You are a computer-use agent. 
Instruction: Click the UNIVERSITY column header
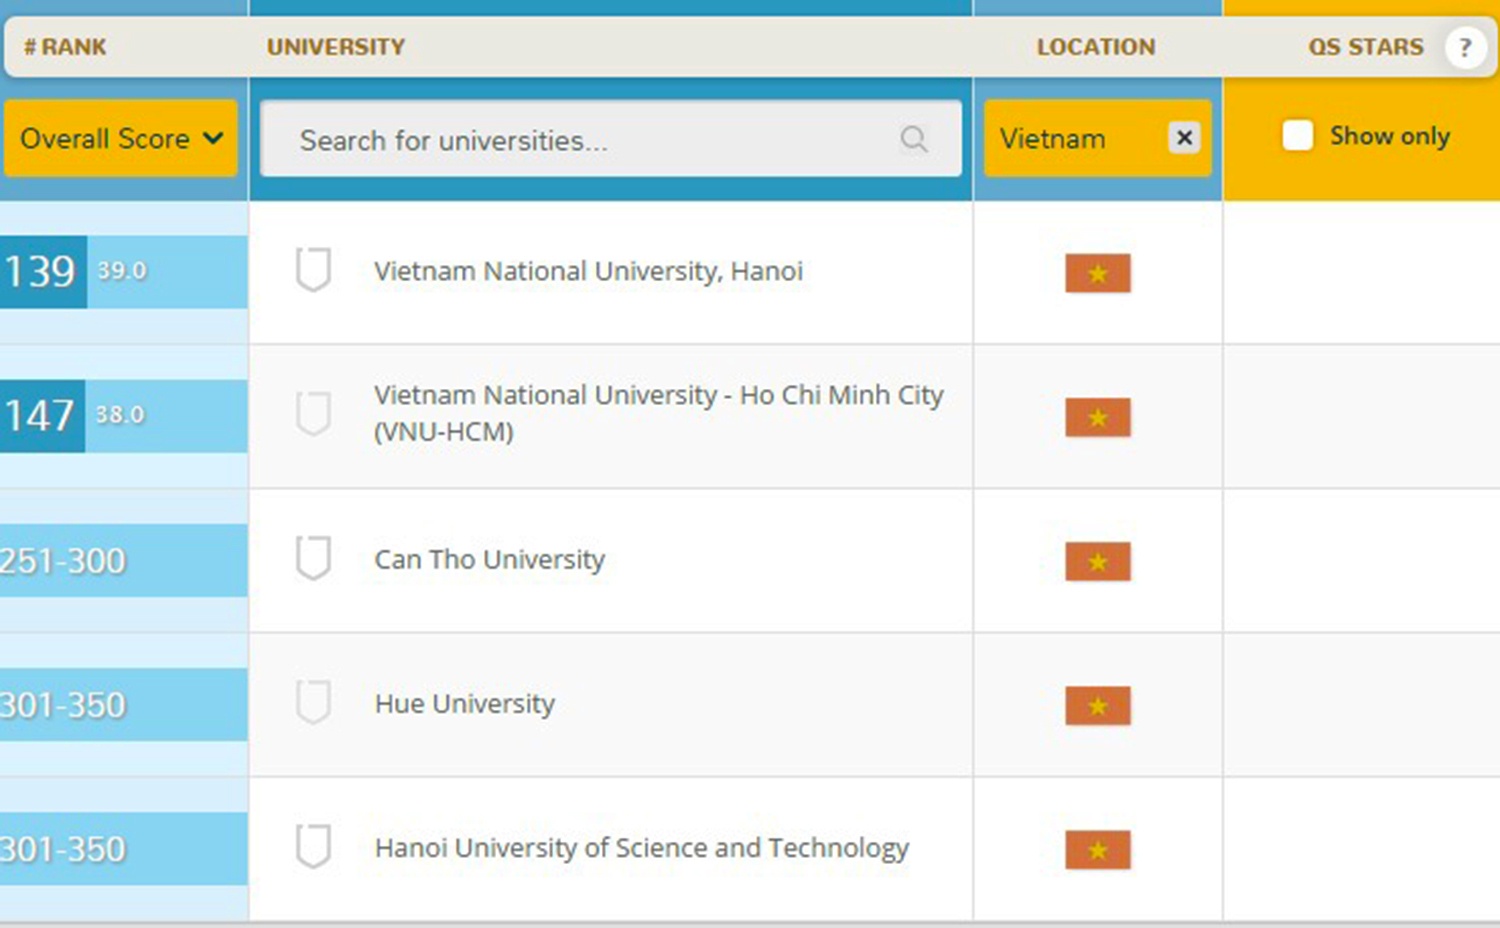pos(335,47)
